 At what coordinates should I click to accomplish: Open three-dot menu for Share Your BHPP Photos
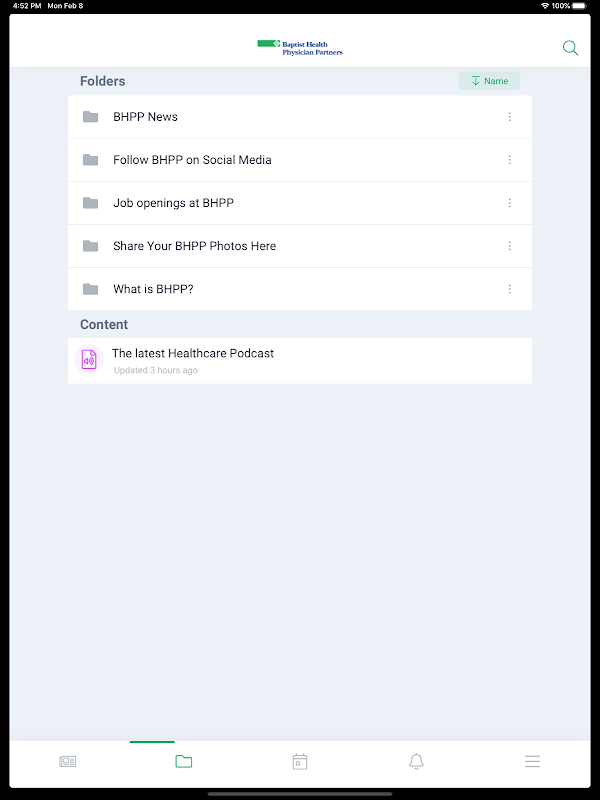(x=510, y=246)
